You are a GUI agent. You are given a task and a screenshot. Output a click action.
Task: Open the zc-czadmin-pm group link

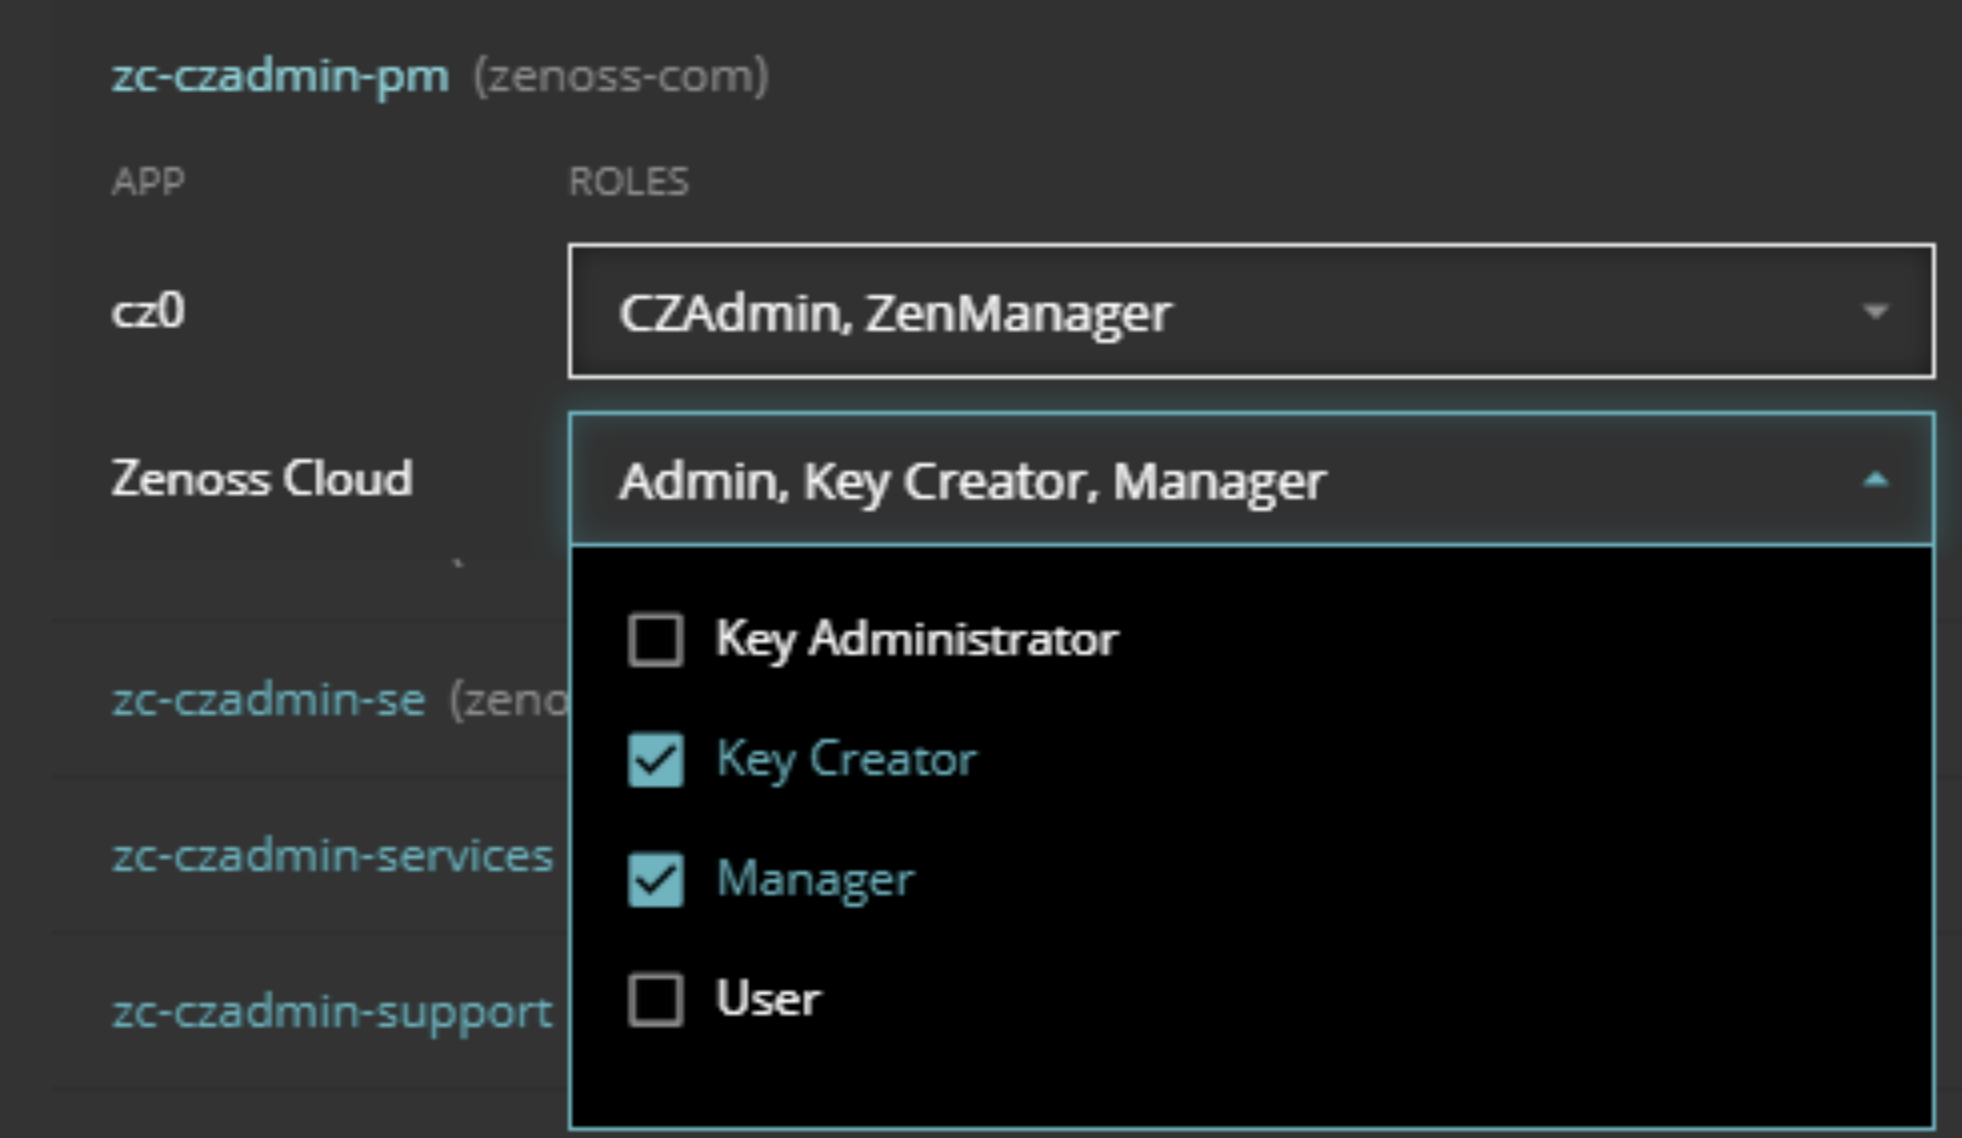[280, 76]
